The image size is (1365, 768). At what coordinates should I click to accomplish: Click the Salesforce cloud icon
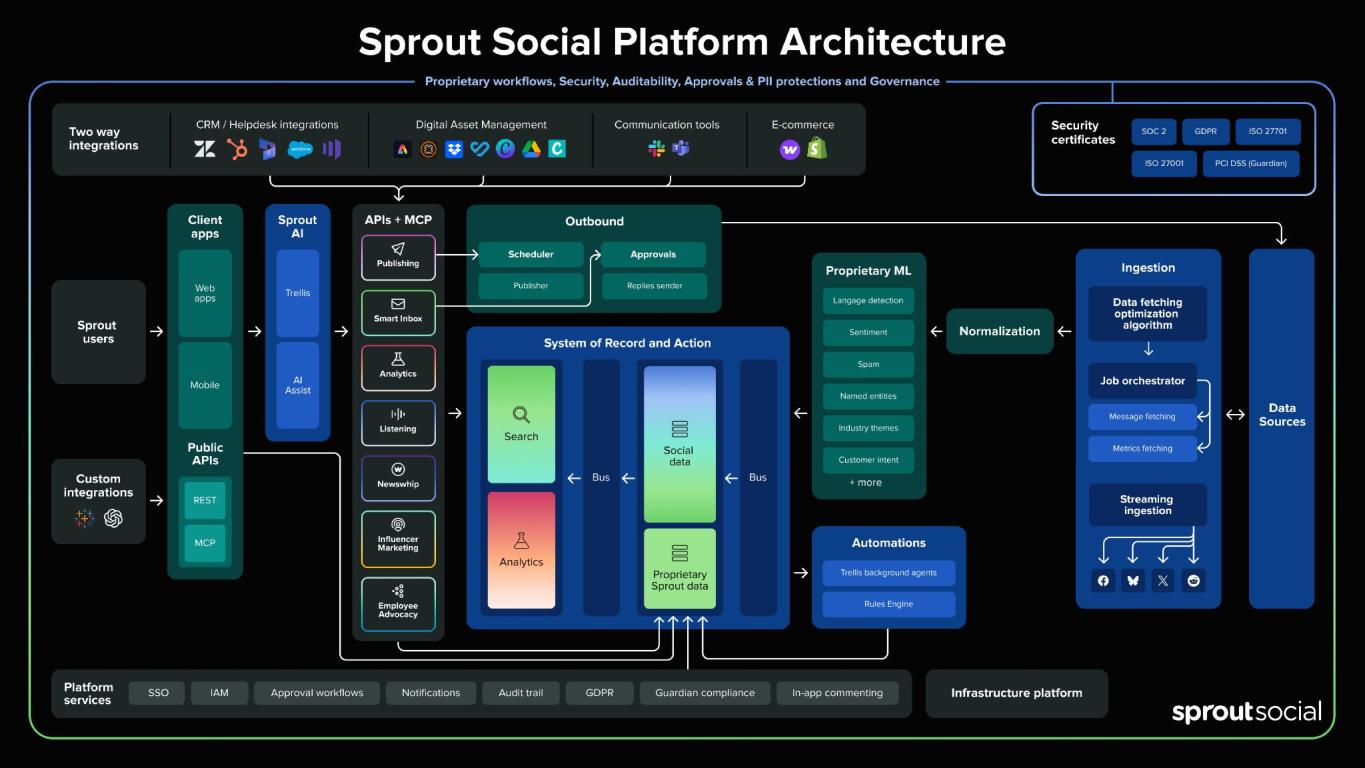[300, 150]
